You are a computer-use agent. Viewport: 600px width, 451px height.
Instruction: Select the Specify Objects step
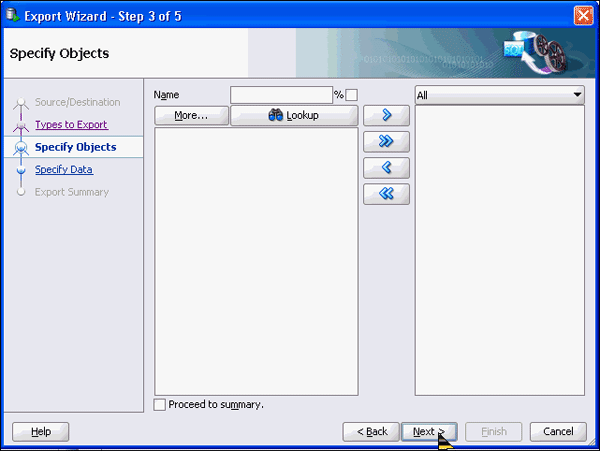click(75, 147)
